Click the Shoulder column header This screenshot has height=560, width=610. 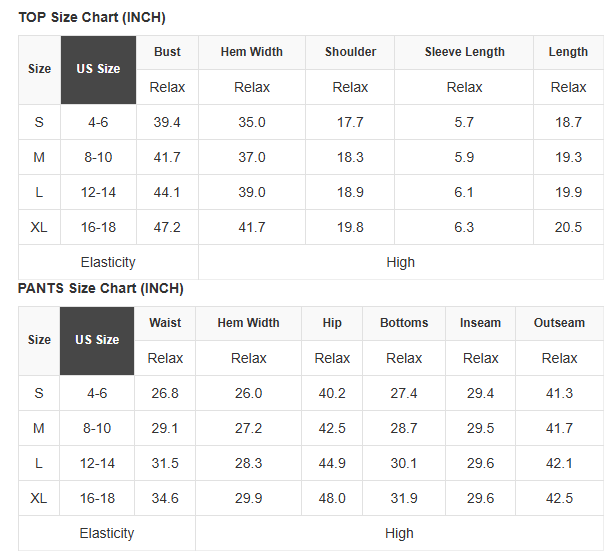coord(350,52)
